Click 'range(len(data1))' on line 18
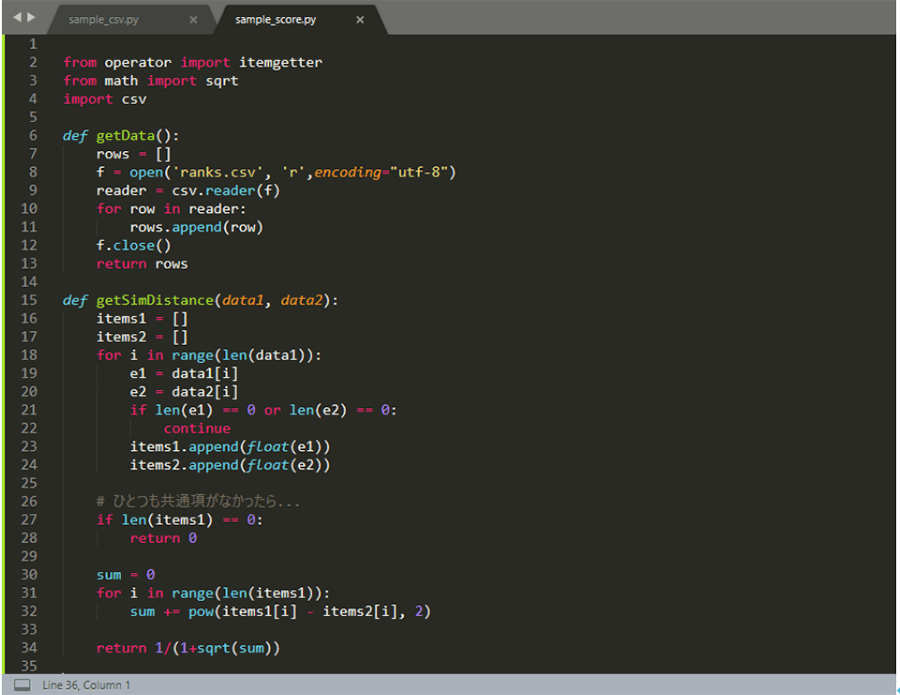This screenshot has width=900, height=695. [x=243, y=356]
